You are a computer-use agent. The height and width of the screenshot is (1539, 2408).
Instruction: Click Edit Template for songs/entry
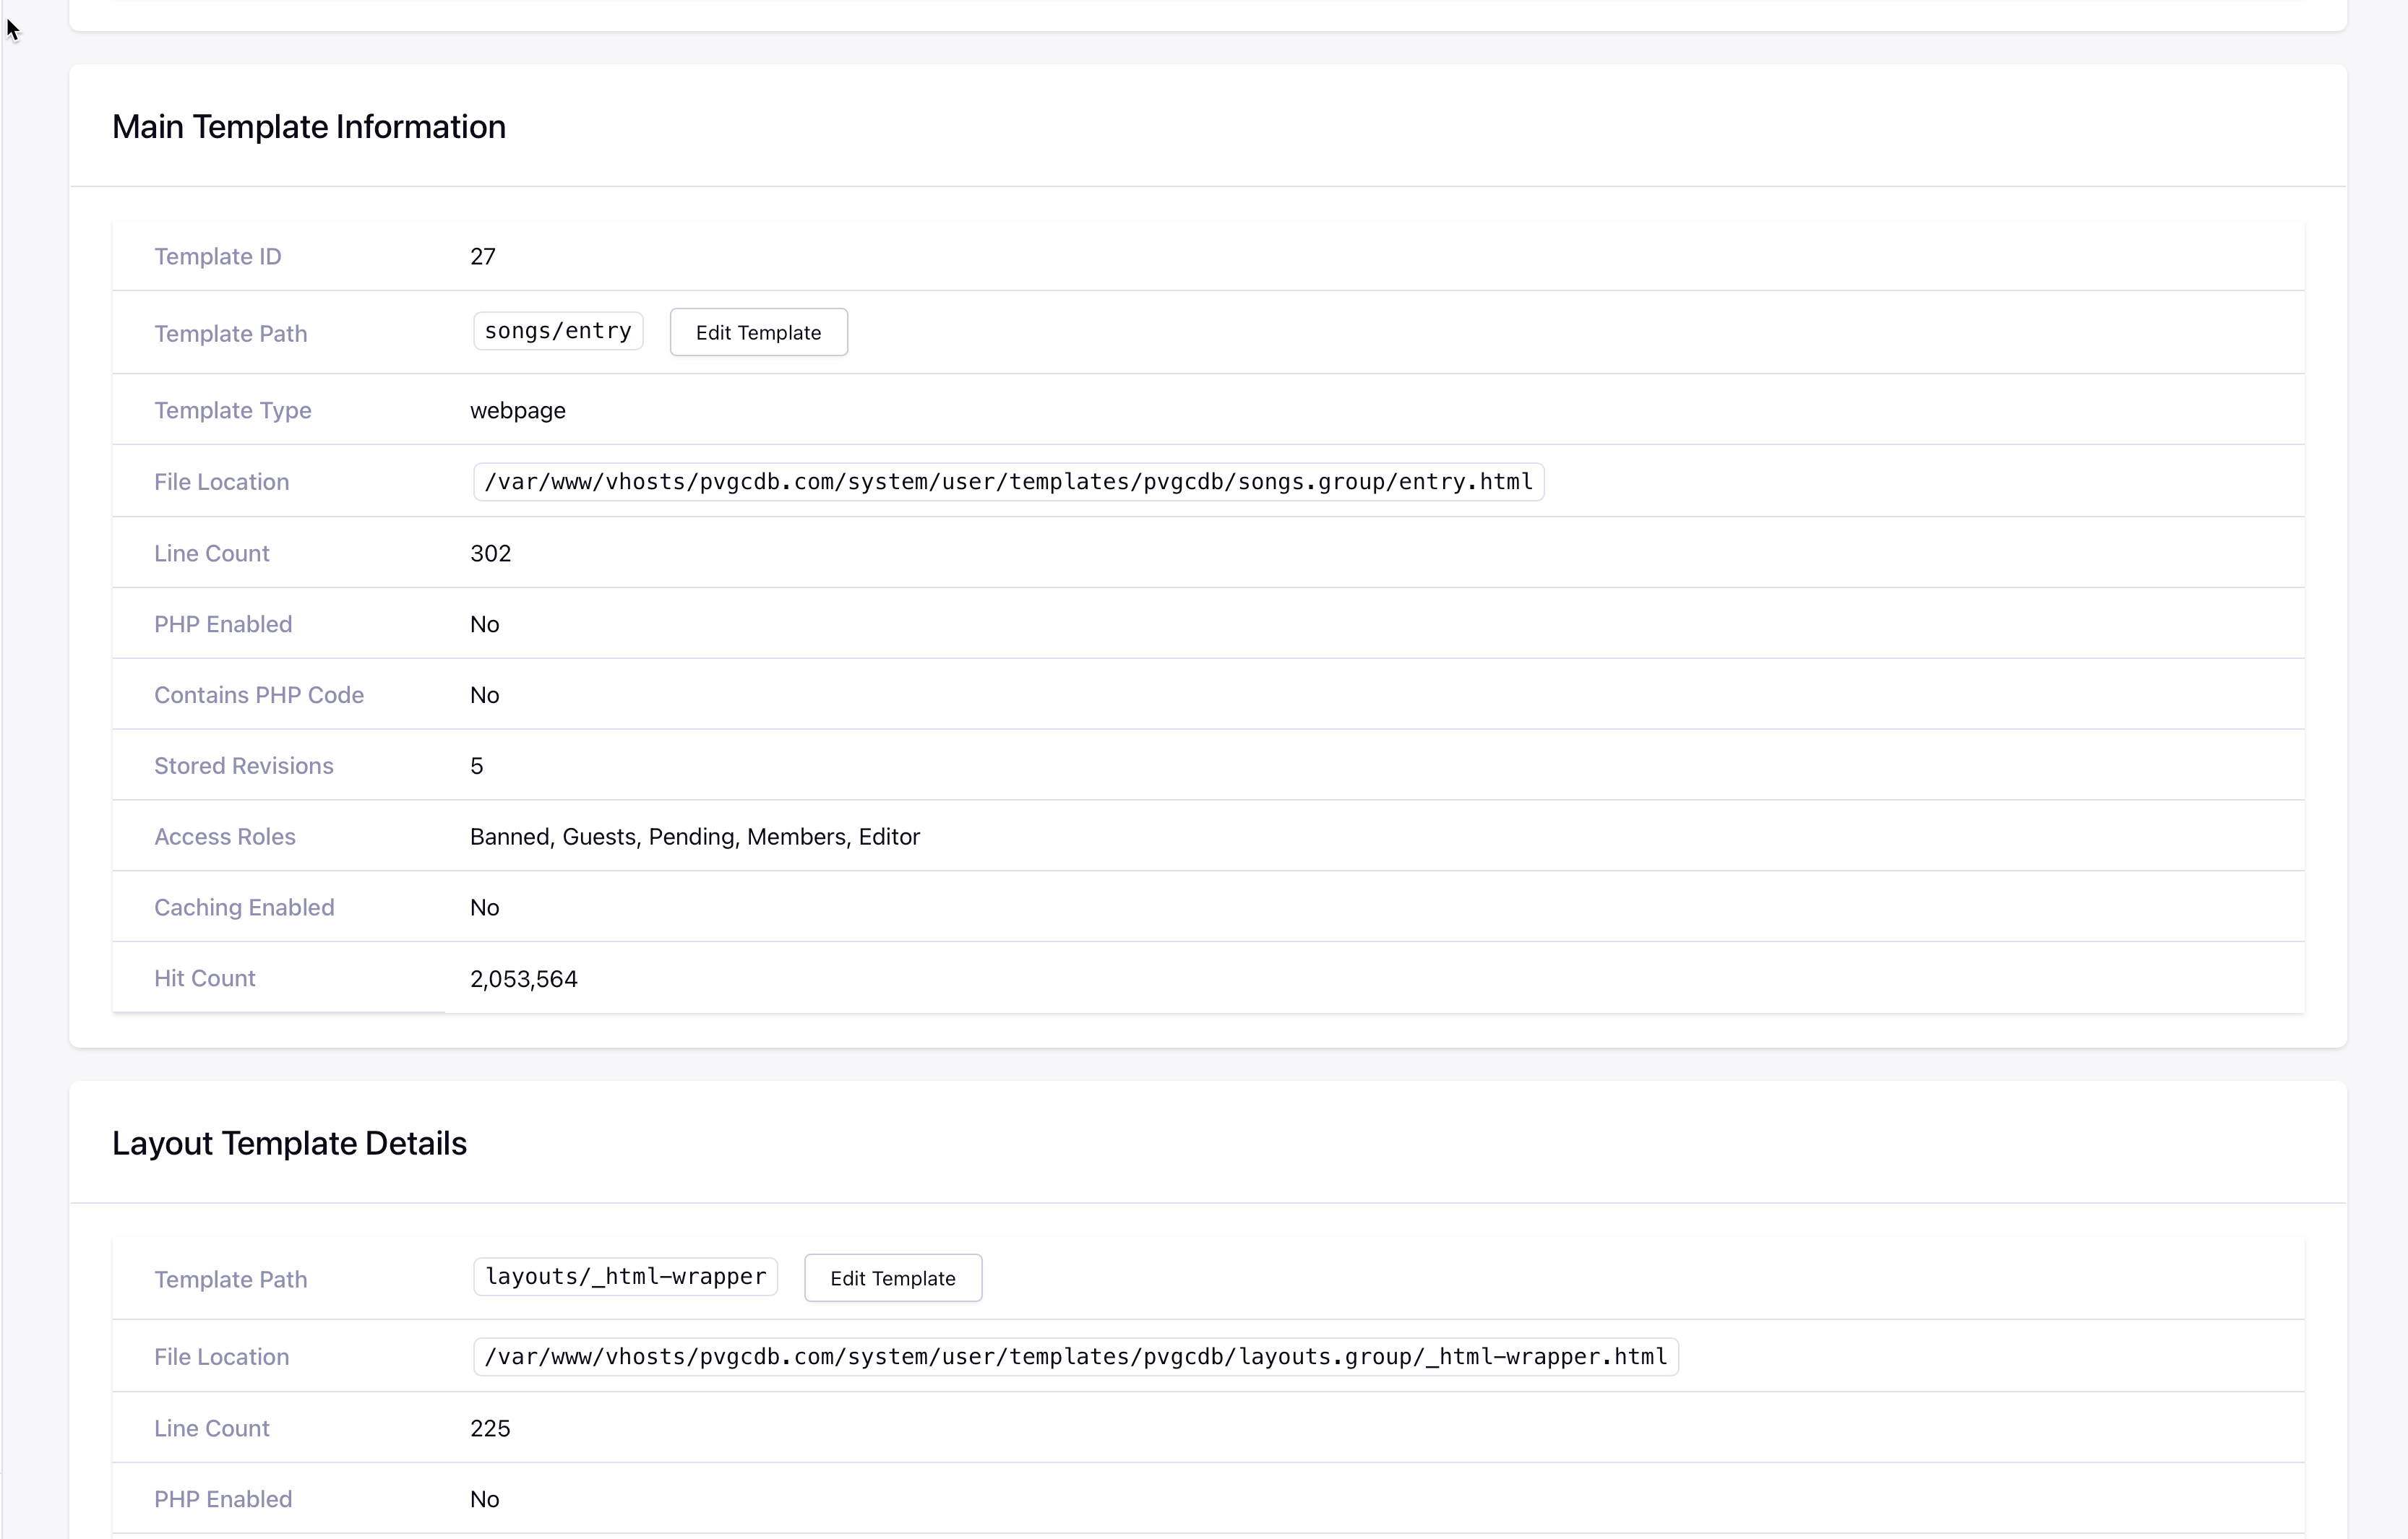[758, 332]
